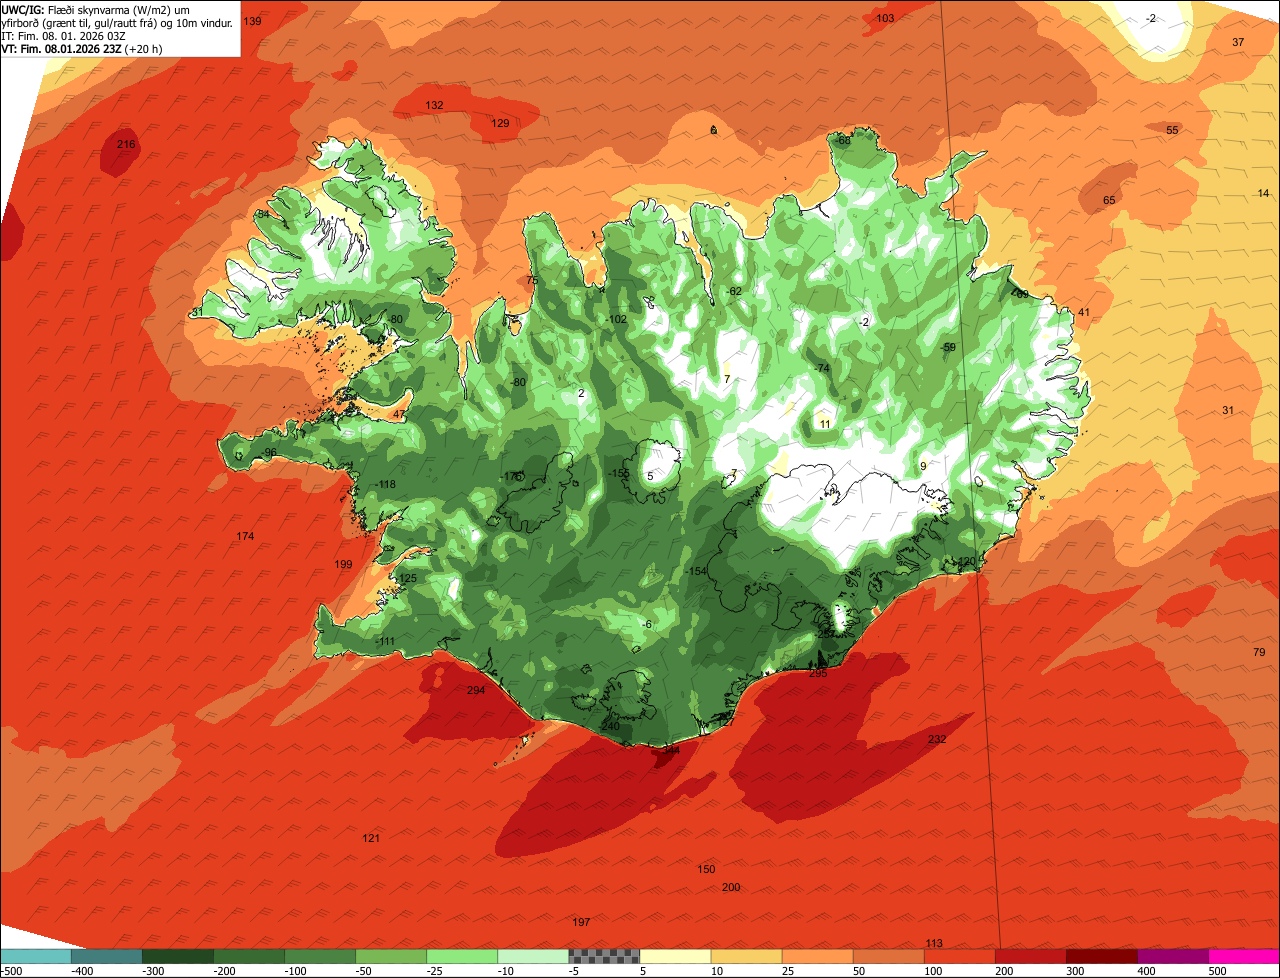Click the map value "139"
Screen dimensions: 1280x978
(253, 21)
